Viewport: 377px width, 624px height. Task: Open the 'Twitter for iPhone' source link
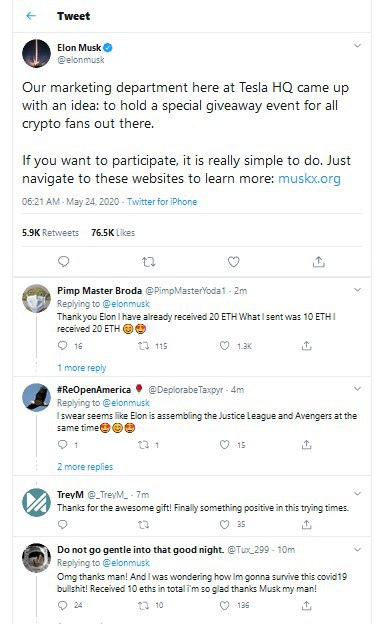[162, 202]
